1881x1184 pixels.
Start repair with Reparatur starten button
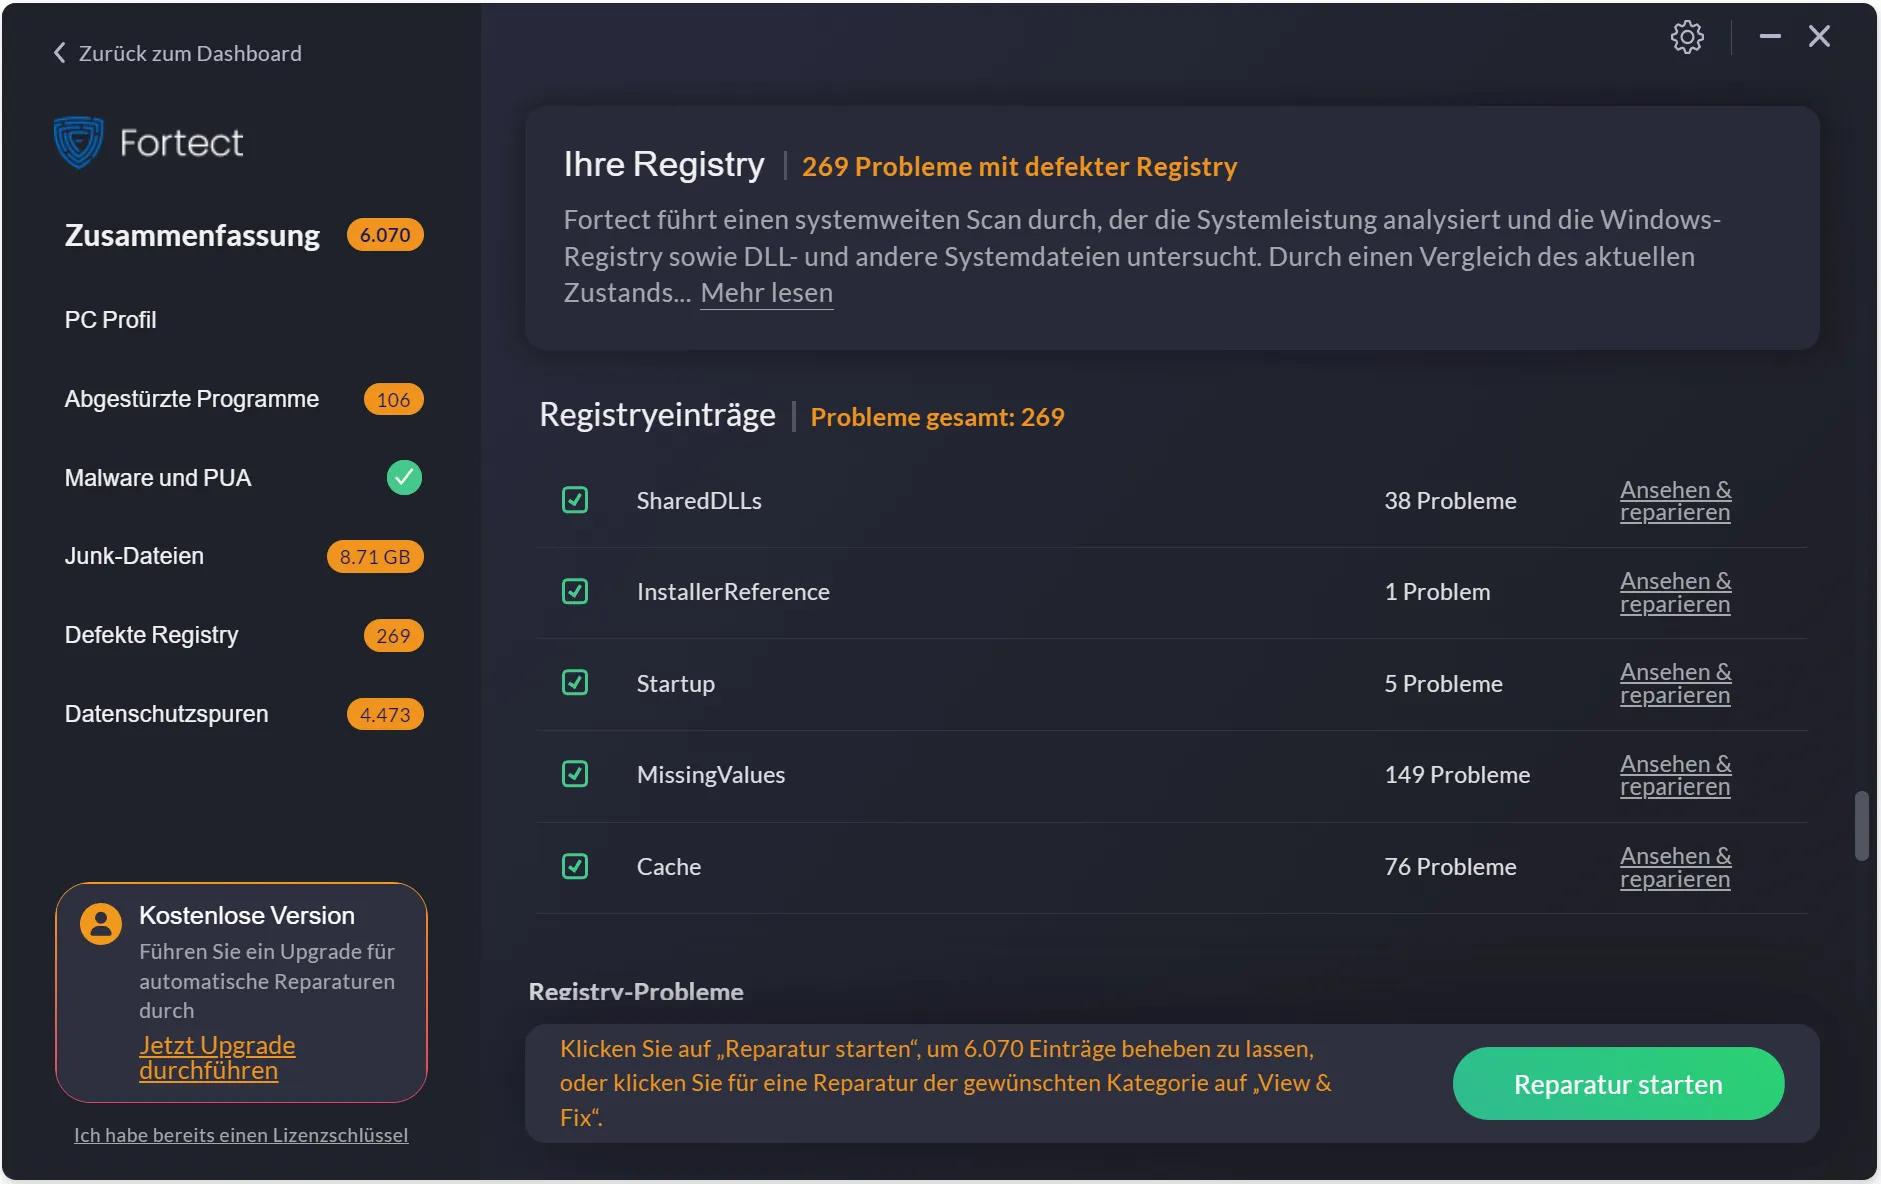pyautogui.click(x=1617, y=1084)
